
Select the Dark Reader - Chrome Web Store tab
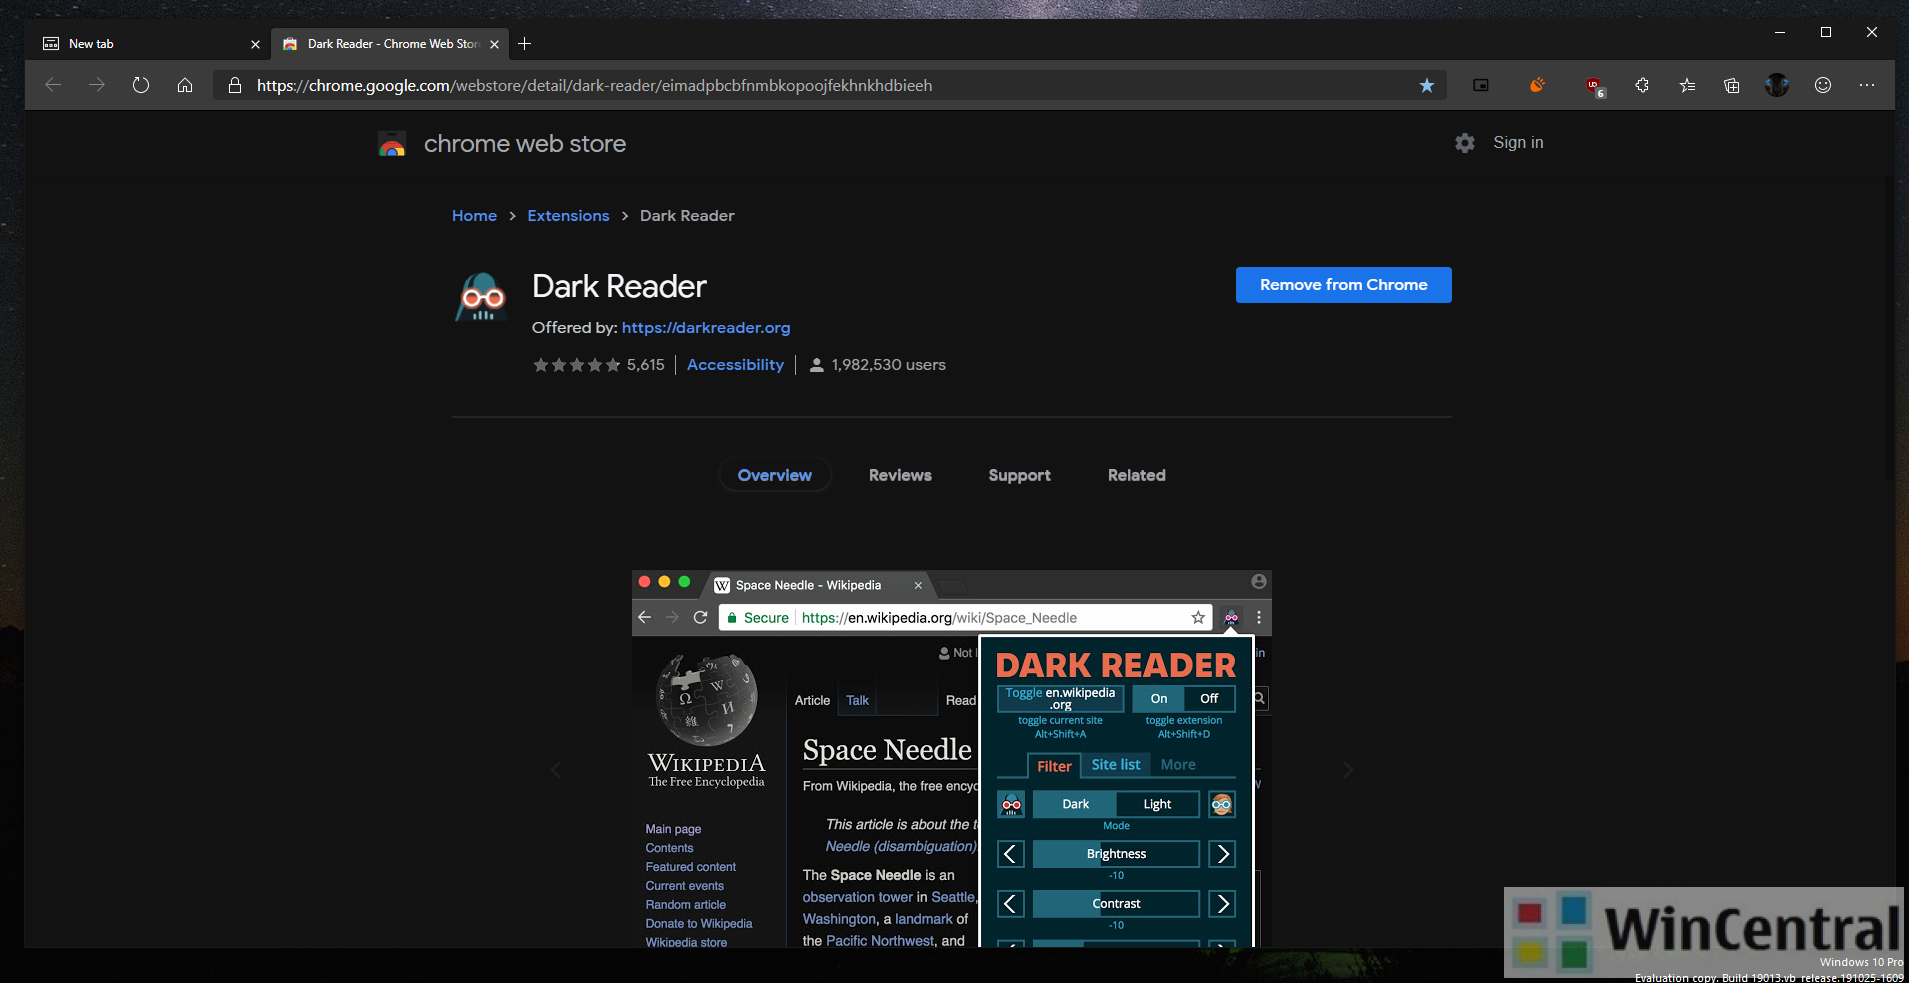[x=391, y=44]
